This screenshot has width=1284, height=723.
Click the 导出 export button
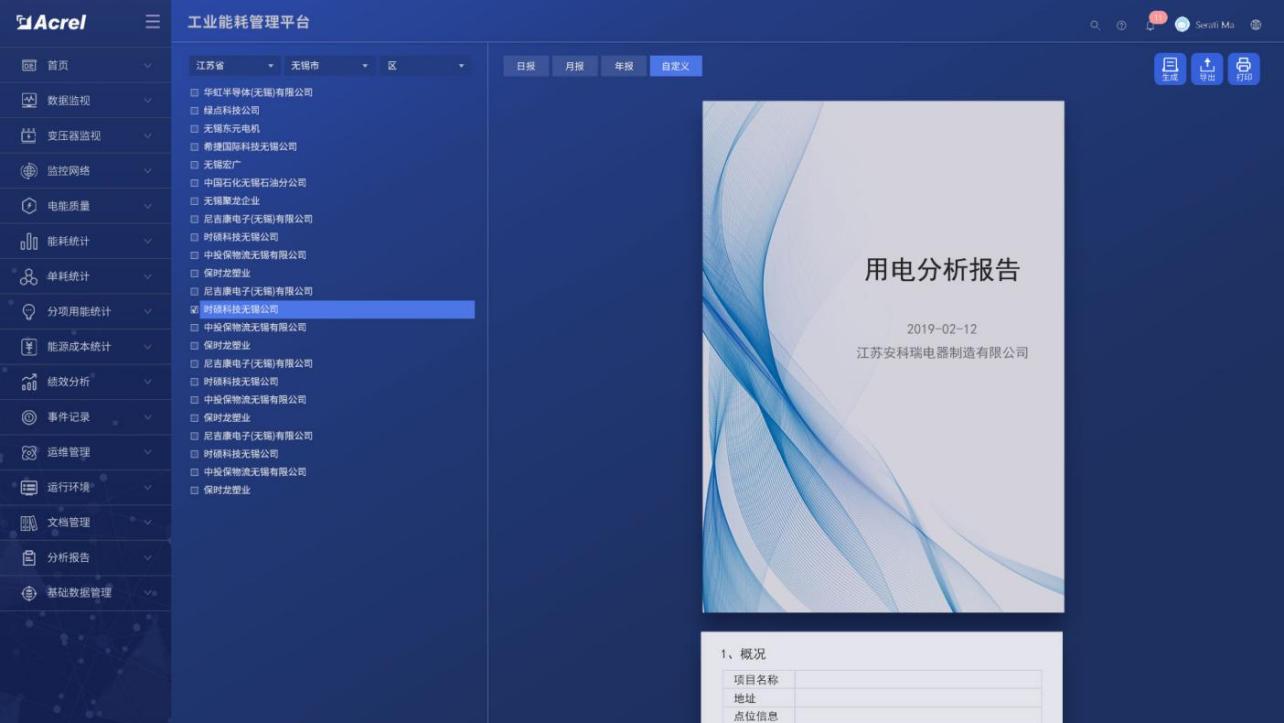1206,68
